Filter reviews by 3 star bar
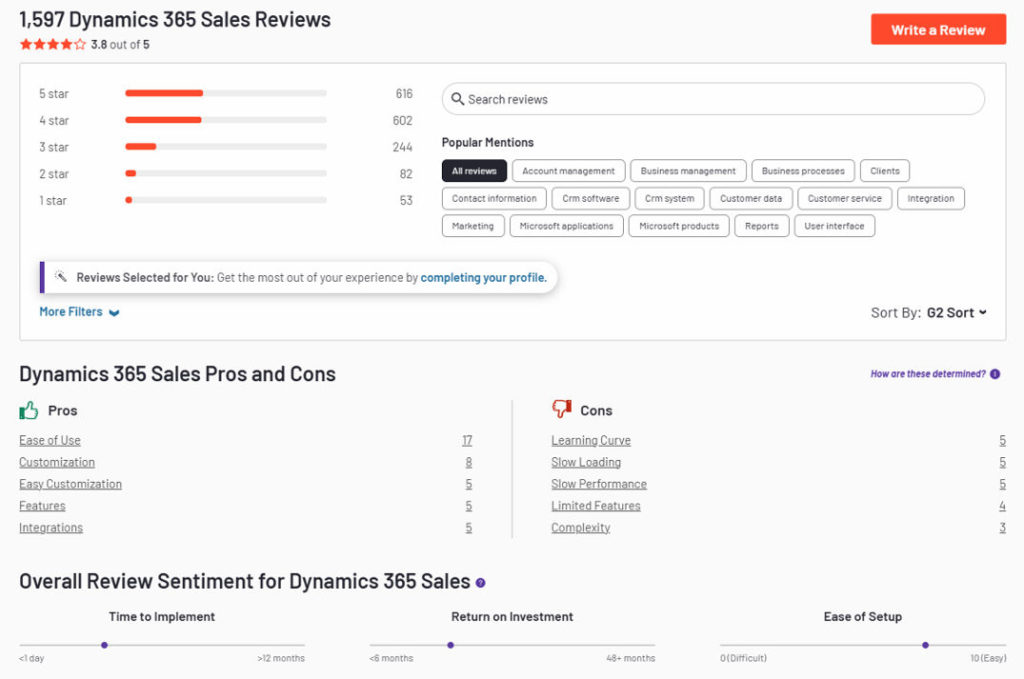Viewport: 1024px width, 679px height. [226, 147]
